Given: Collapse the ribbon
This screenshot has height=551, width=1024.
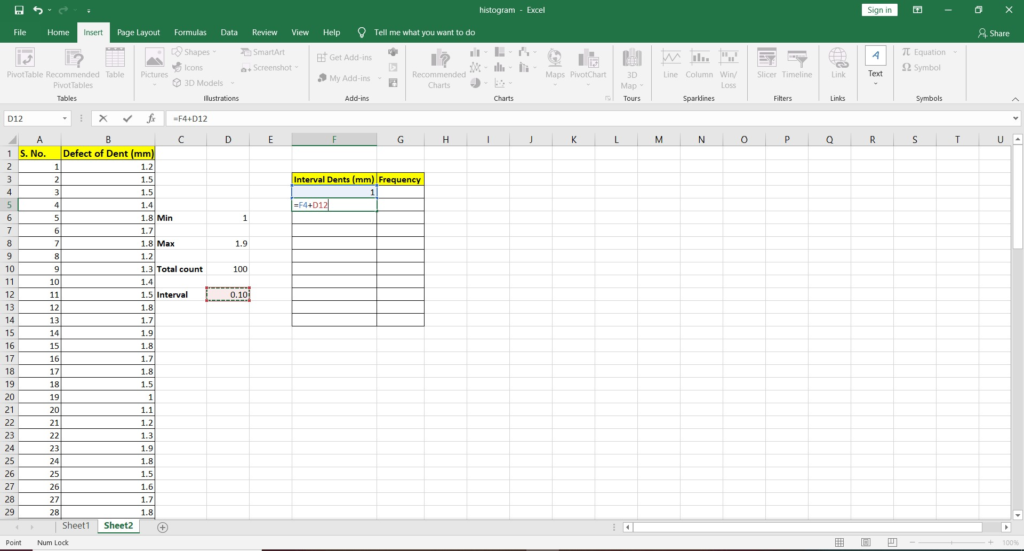Looking at the screenshot, I should (x=1016, y=99).
